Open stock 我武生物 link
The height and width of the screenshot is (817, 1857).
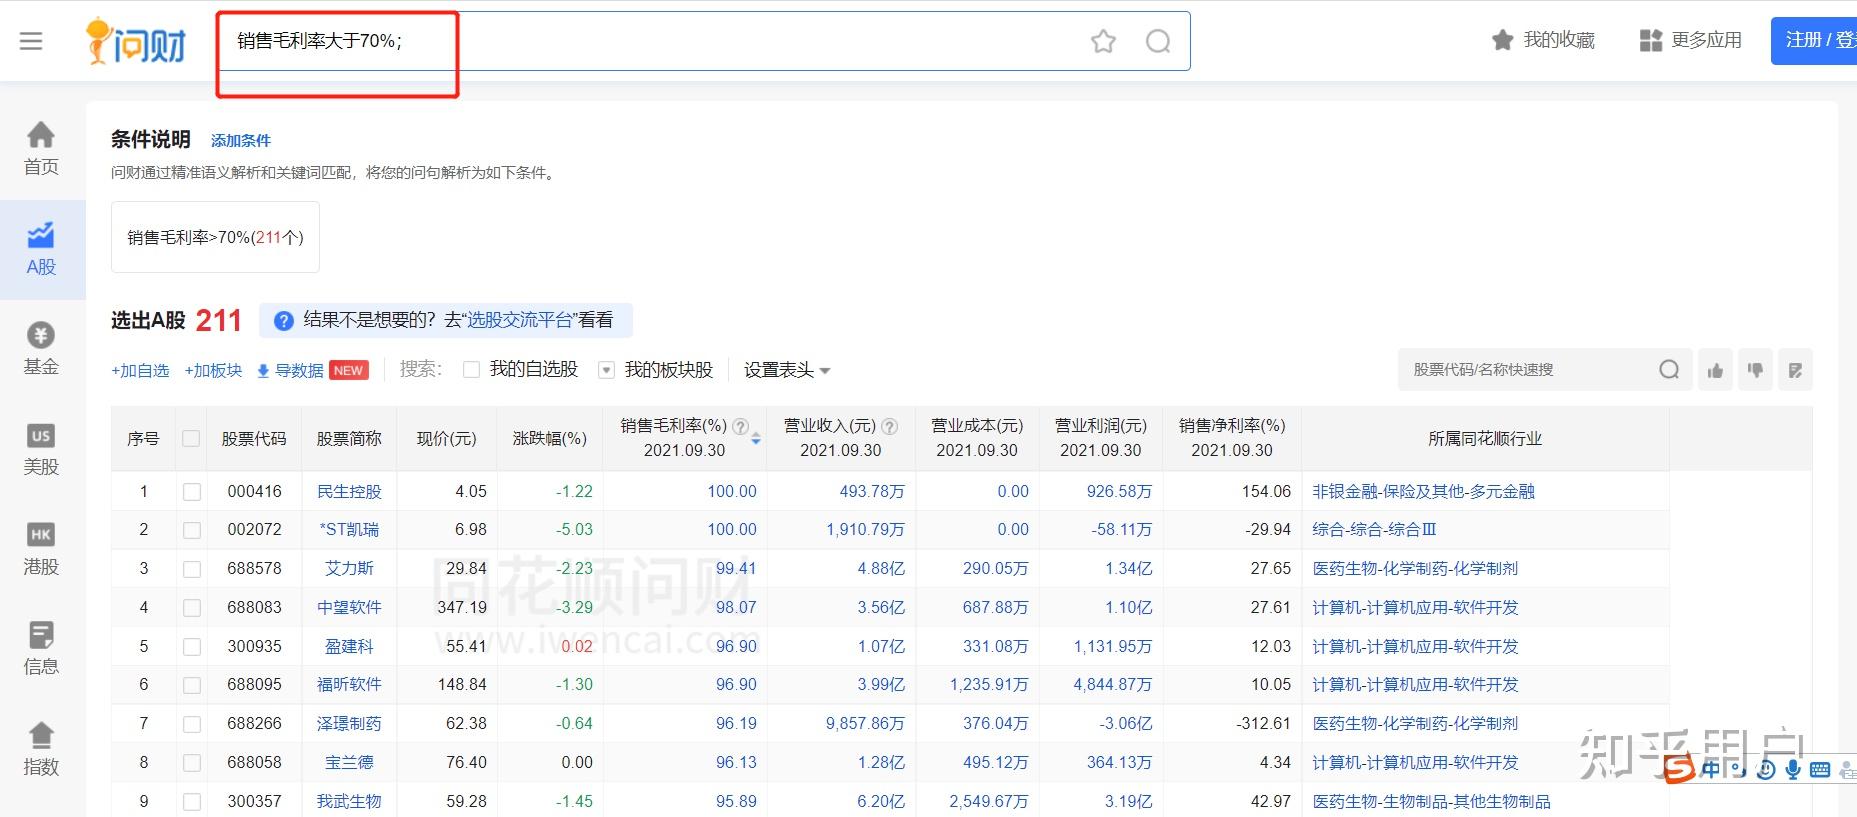tap(349, 802)
